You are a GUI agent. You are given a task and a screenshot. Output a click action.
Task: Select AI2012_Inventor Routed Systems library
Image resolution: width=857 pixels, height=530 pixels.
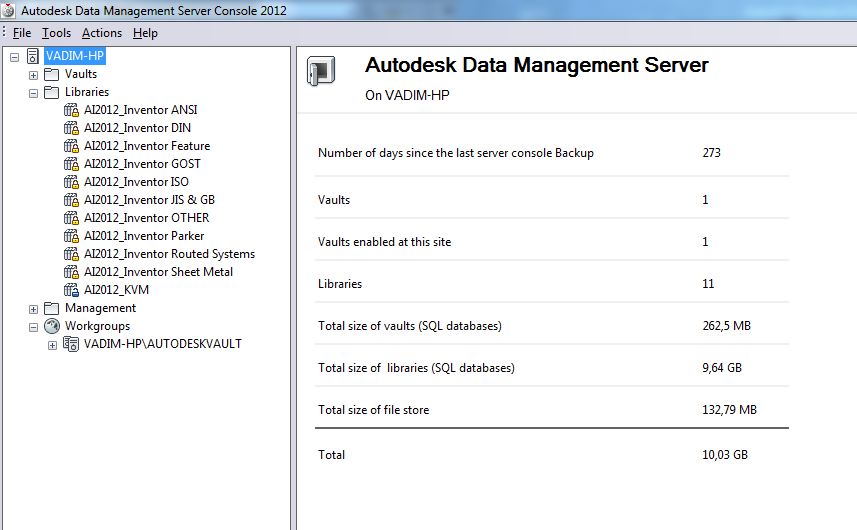point(169,254)
